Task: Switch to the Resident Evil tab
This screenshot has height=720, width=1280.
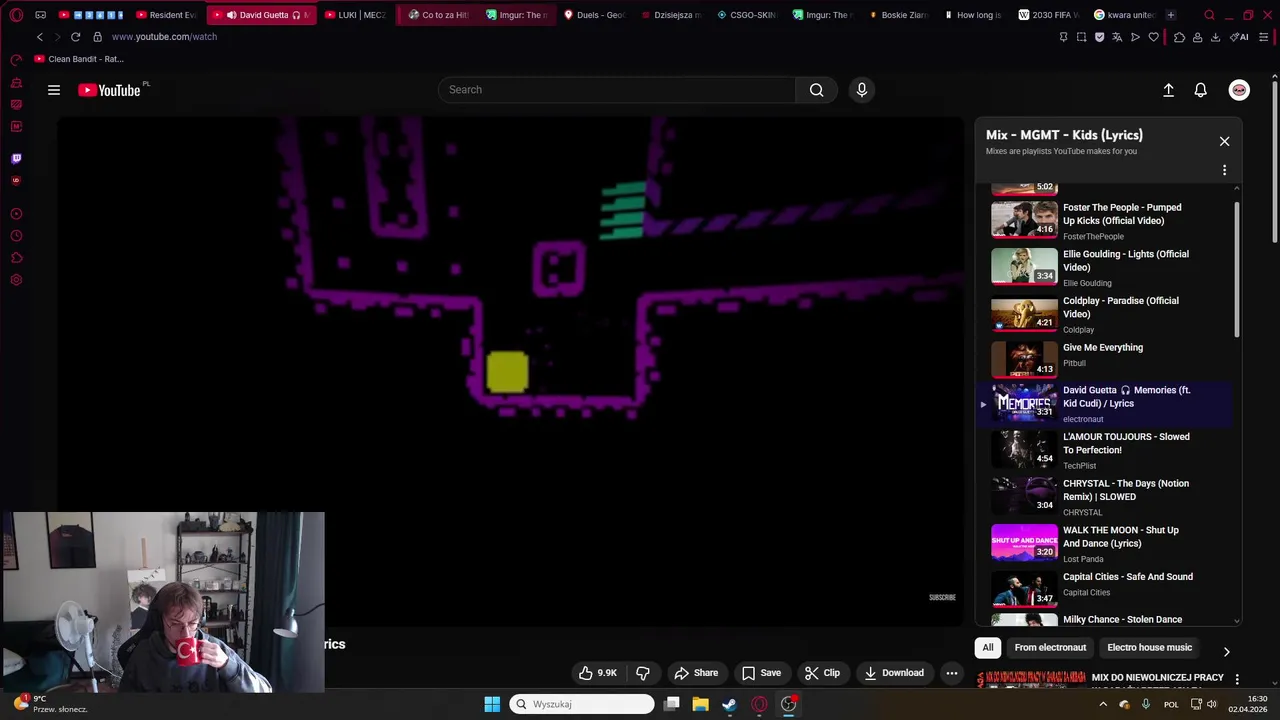Action: (166, 15)
